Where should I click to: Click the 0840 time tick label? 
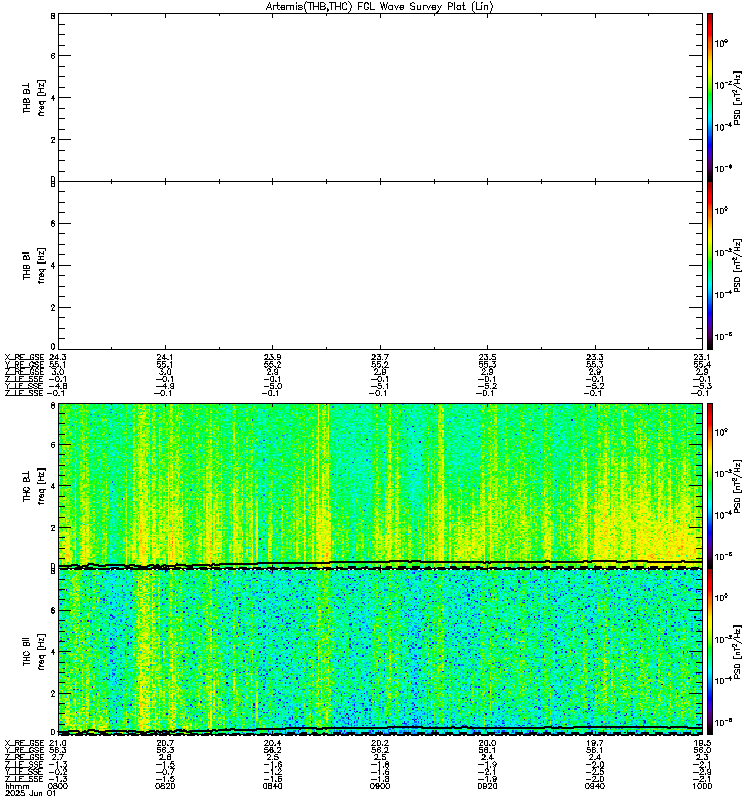(272, 786)
